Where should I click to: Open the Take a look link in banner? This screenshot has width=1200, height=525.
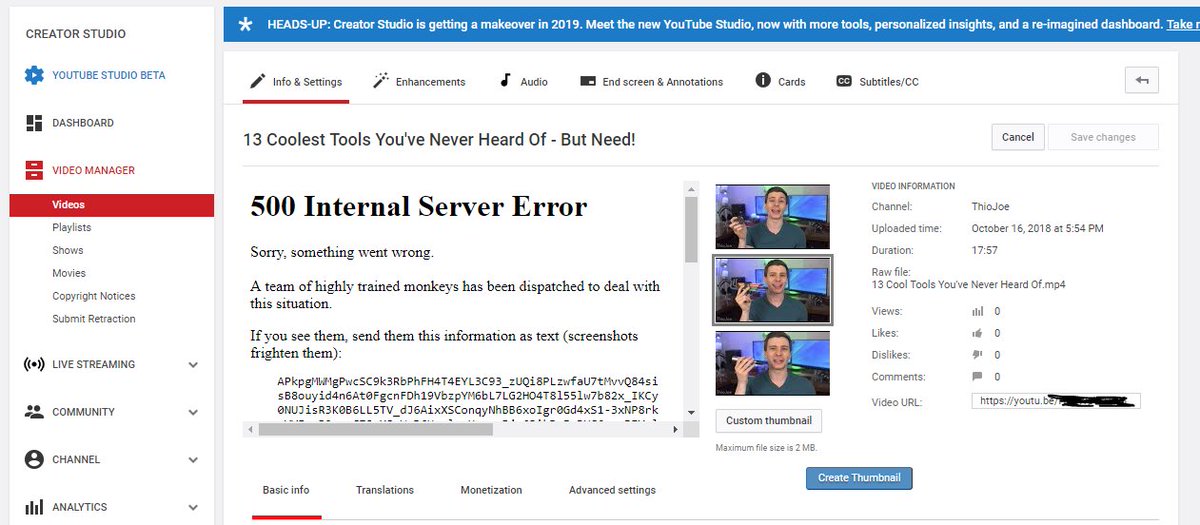point(1183,24)
